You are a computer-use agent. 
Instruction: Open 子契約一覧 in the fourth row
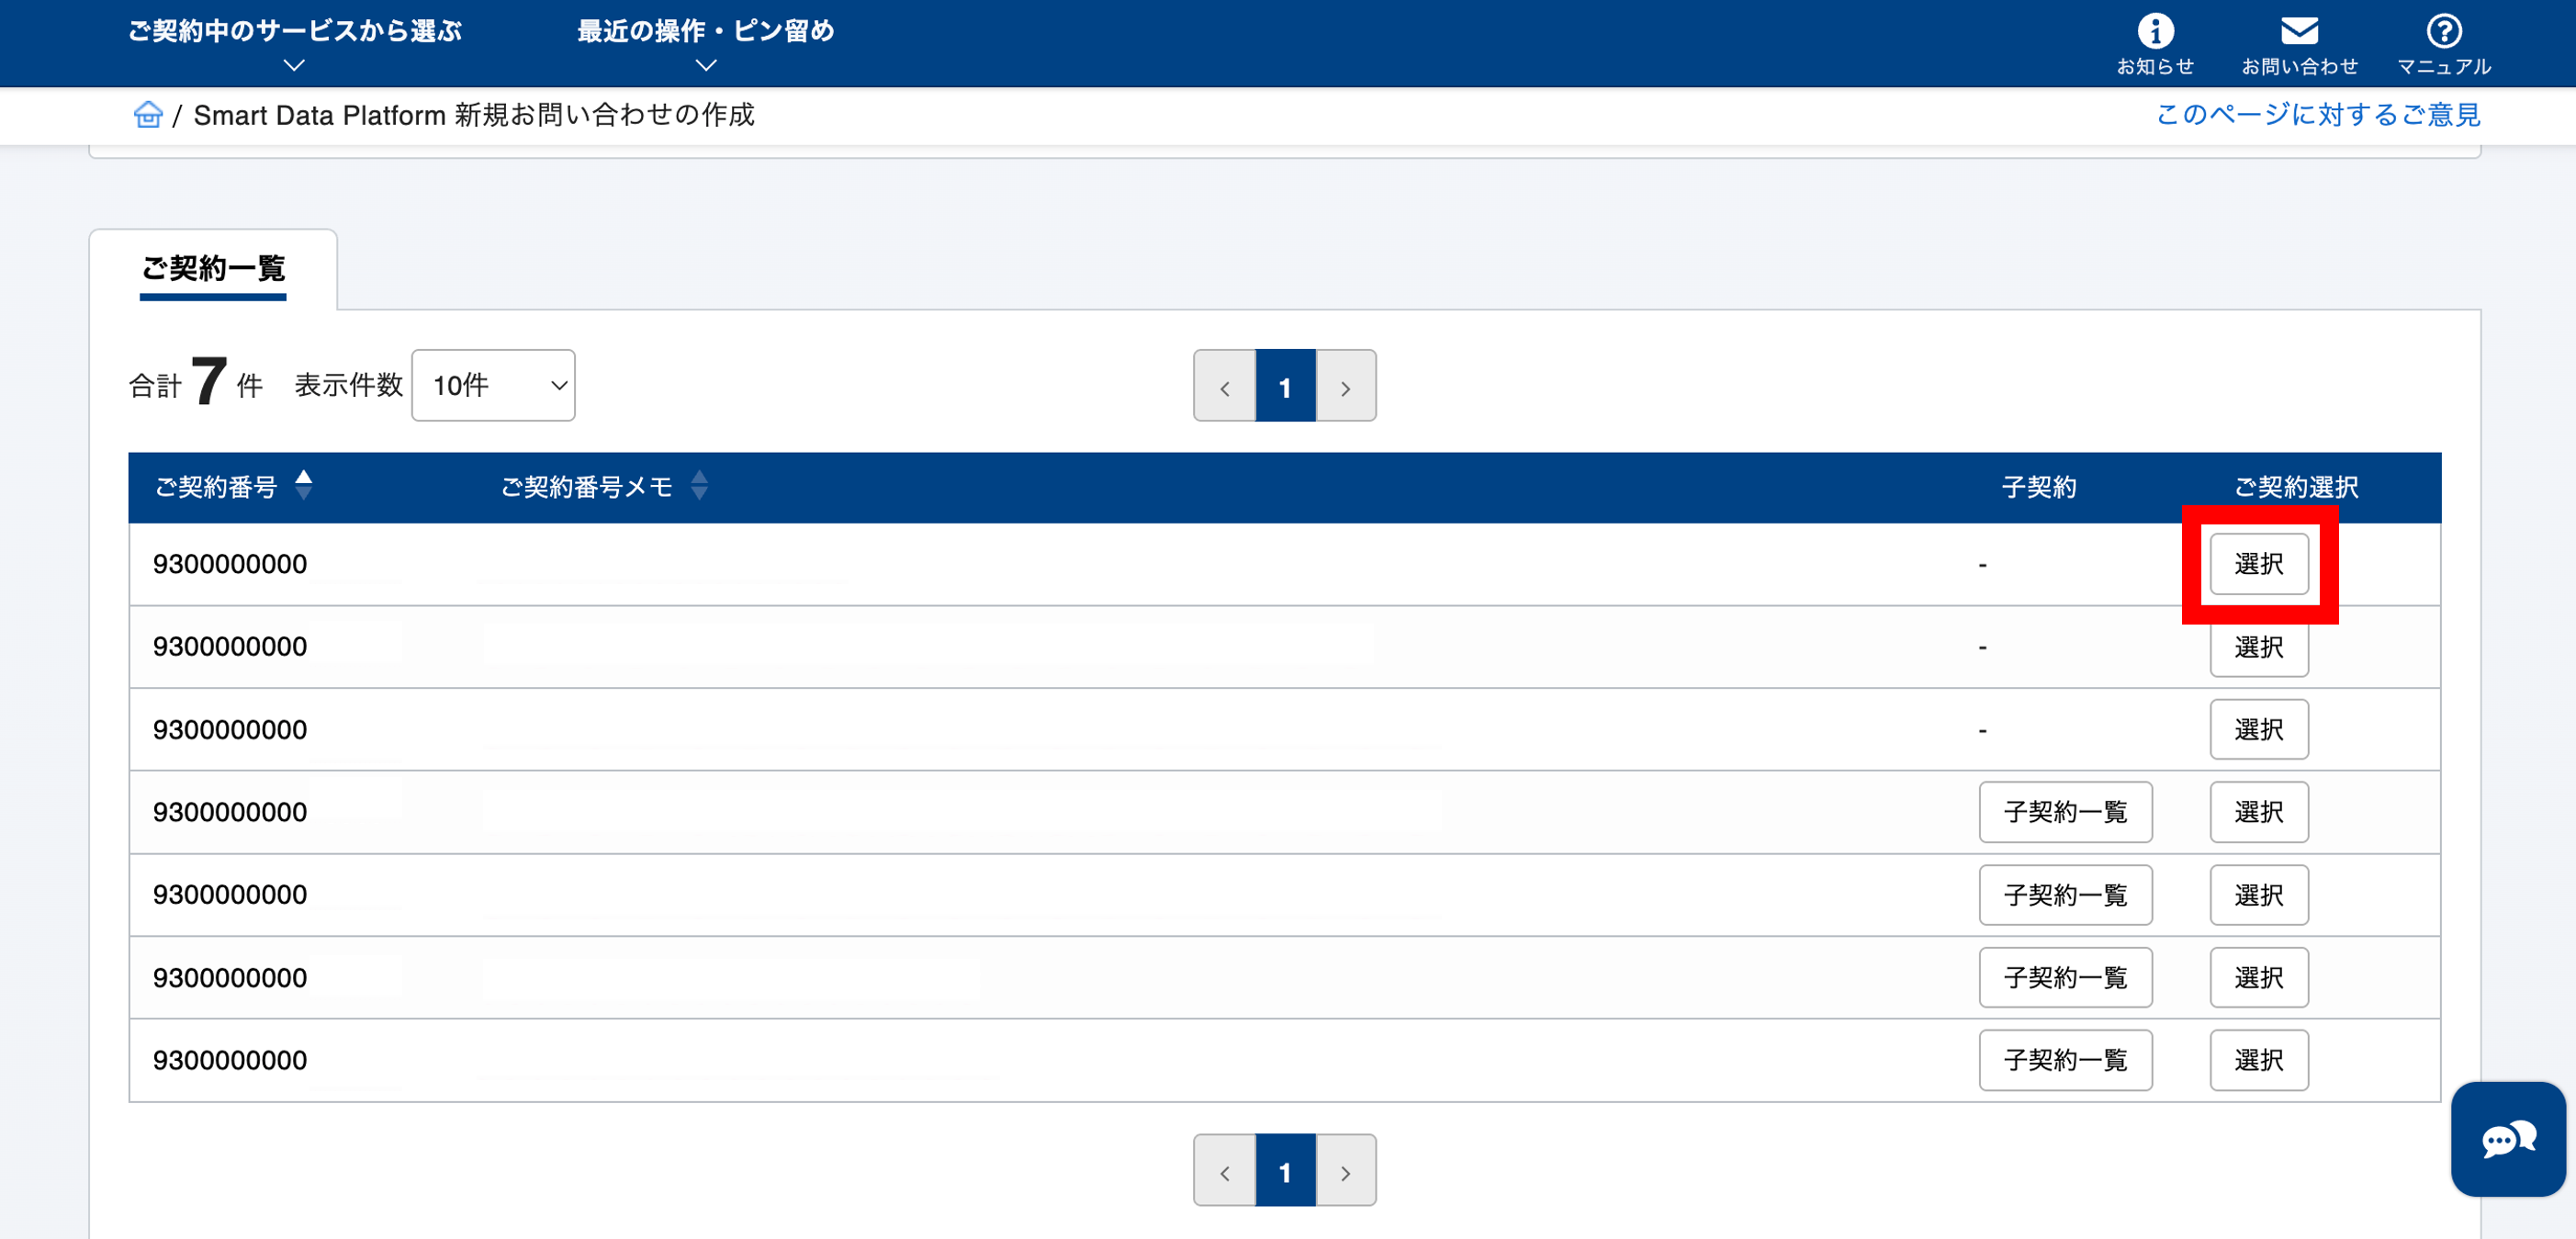2064,812
